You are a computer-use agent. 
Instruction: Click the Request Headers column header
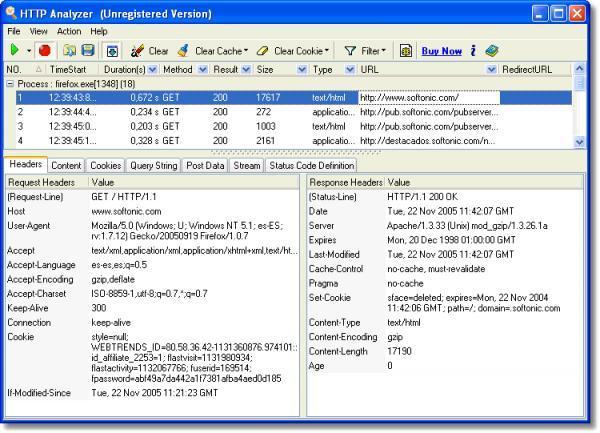coord(47,182)
